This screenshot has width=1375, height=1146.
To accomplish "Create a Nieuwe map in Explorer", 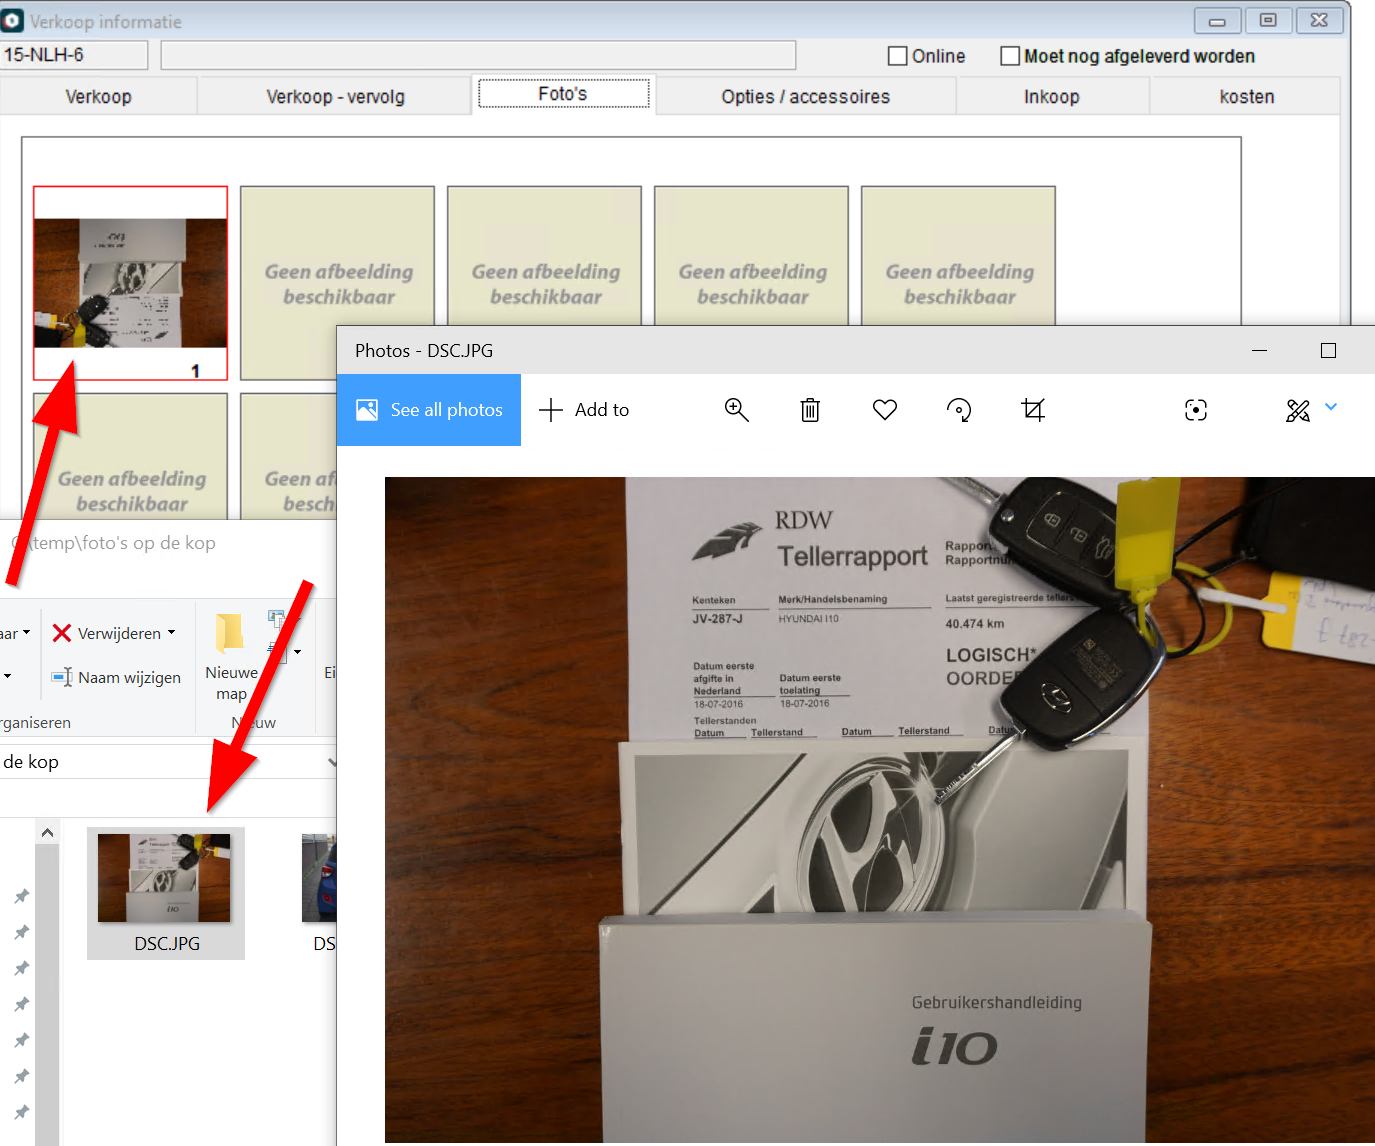I will [231, 657].
